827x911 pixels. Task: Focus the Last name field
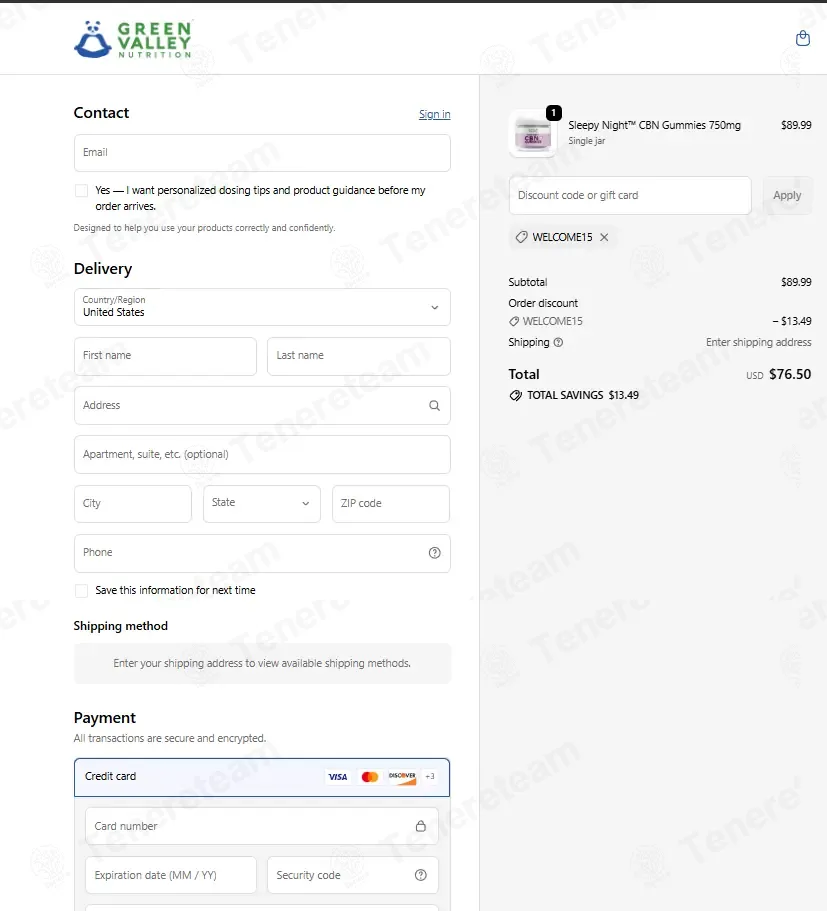point(359,356)
